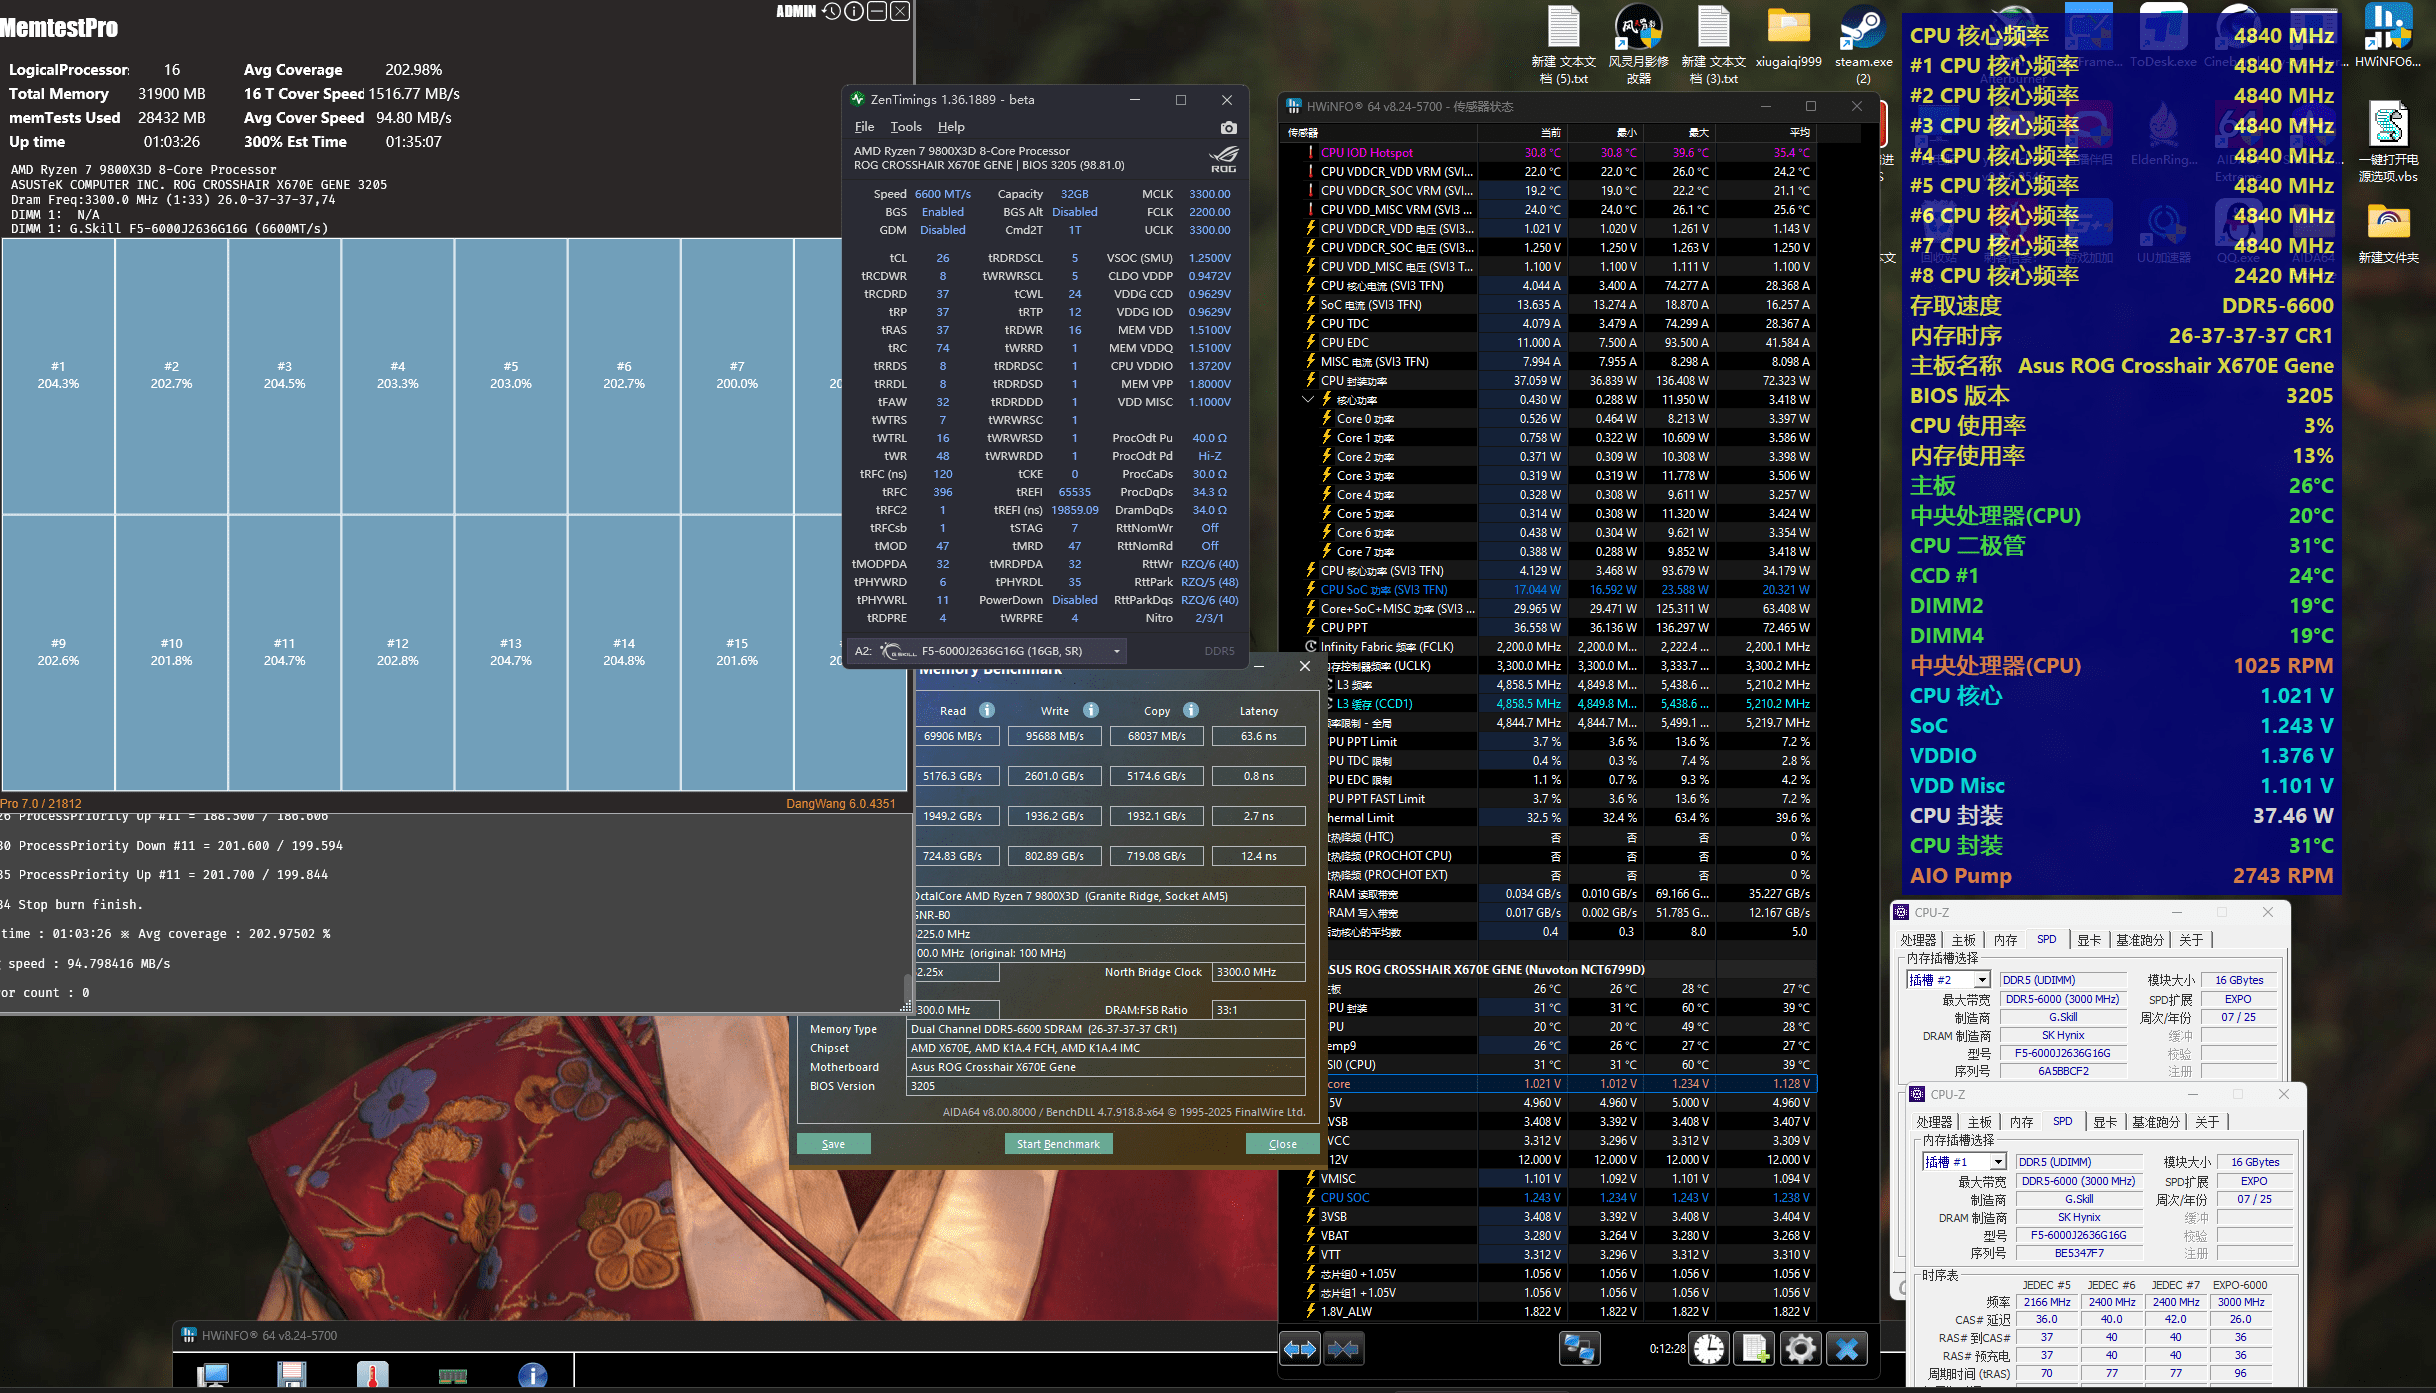Click the Read info icon in AIDA64
Viewport: 2436px width, 1393px height.
[987, 710]
